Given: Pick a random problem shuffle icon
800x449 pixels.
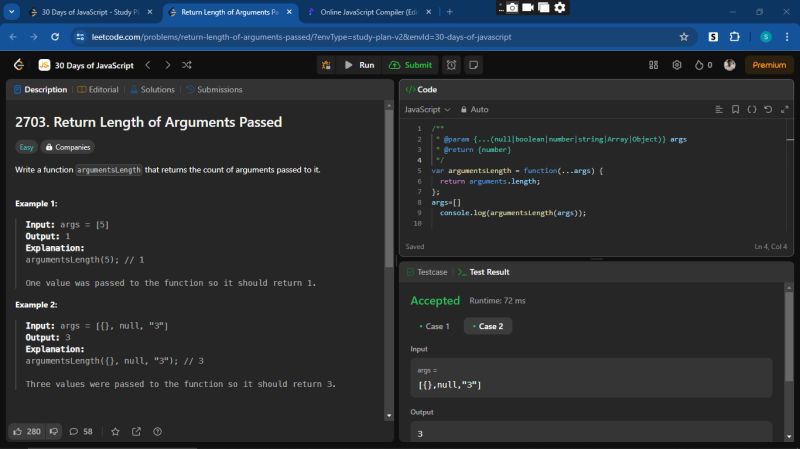Looking at the screenshot, I should tap(187, 65).
